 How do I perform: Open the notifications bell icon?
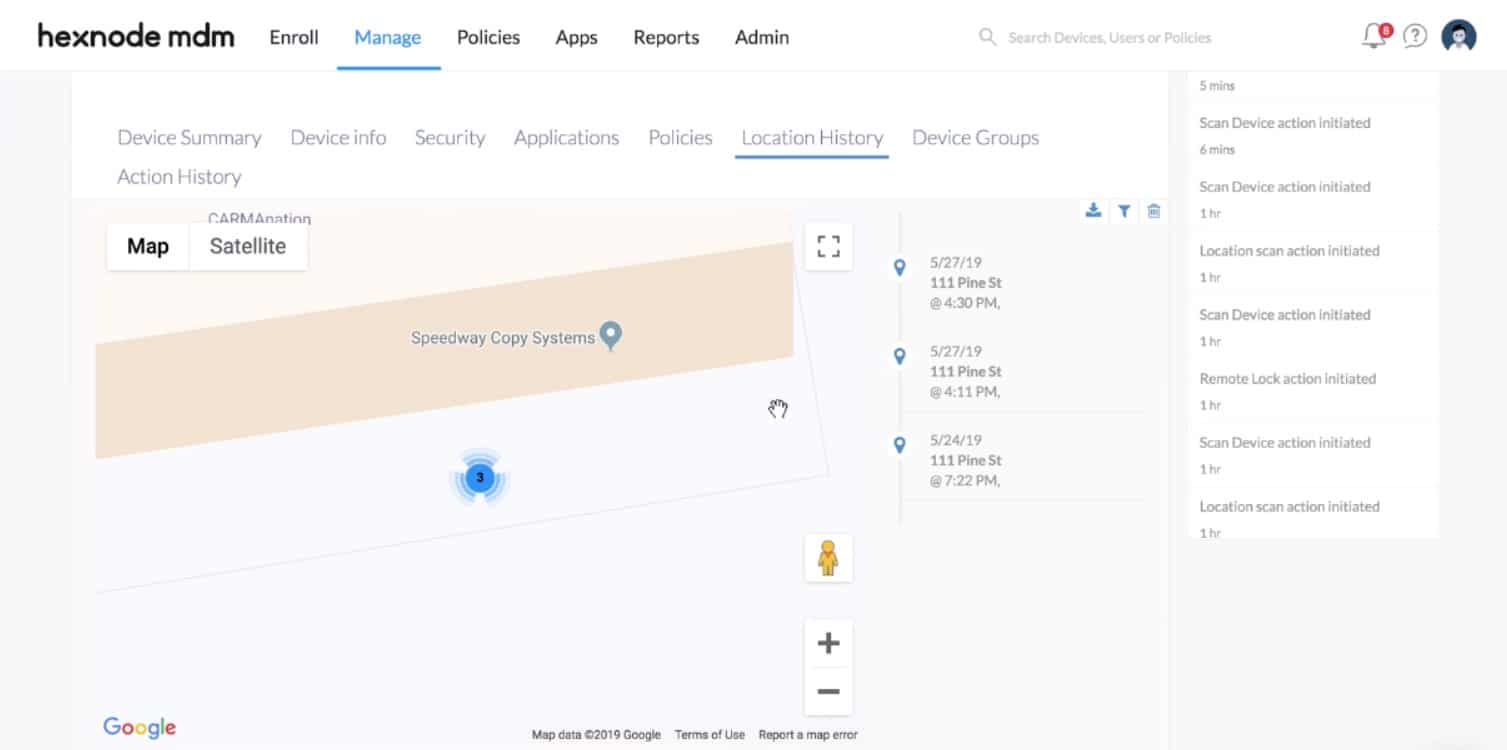(x=1375, y=37)
